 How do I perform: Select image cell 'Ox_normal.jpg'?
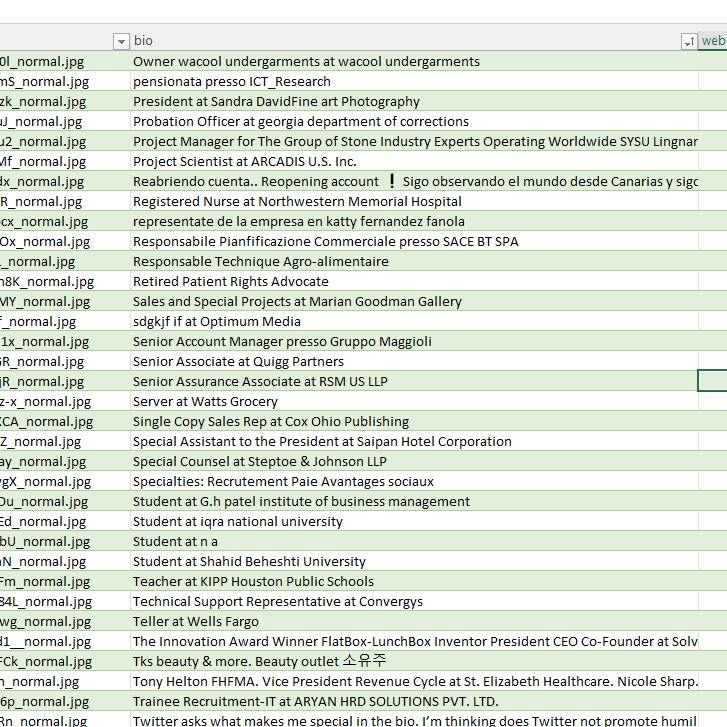[65, 241]
